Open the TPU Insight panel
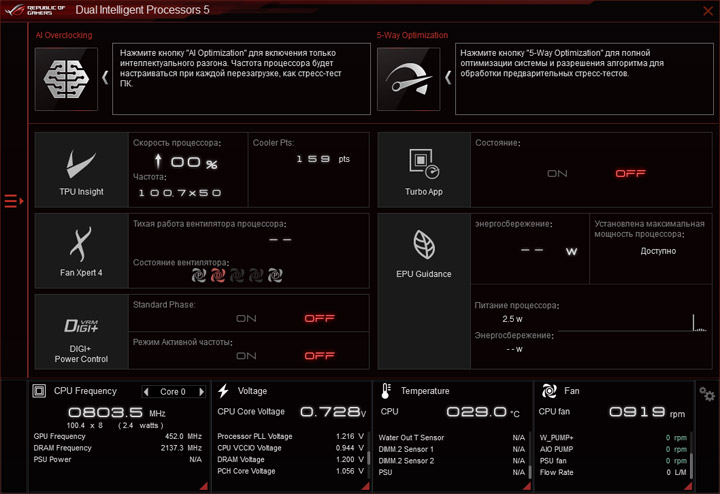Image resolution: width=720 pixels, height=494 pixels. coord(81,170)
